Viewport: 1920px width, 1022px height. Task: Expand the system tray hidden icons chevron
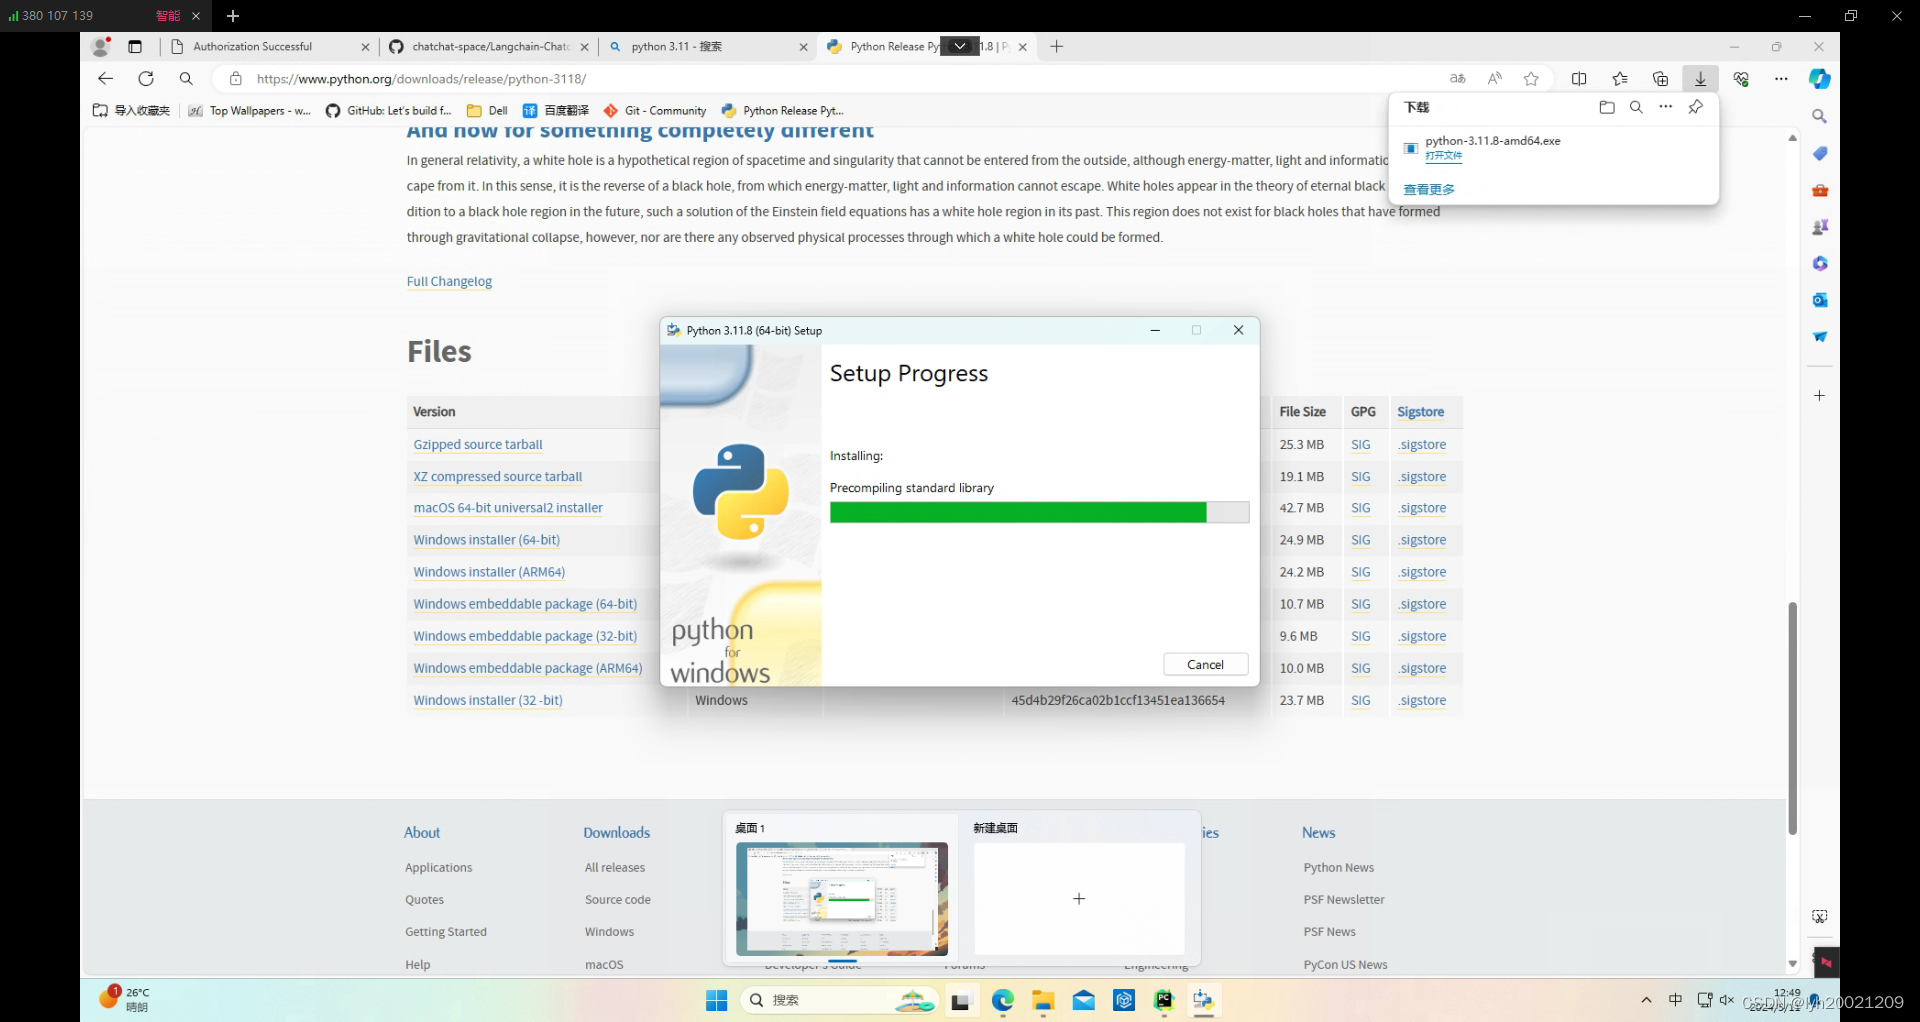[1646, 1000]
